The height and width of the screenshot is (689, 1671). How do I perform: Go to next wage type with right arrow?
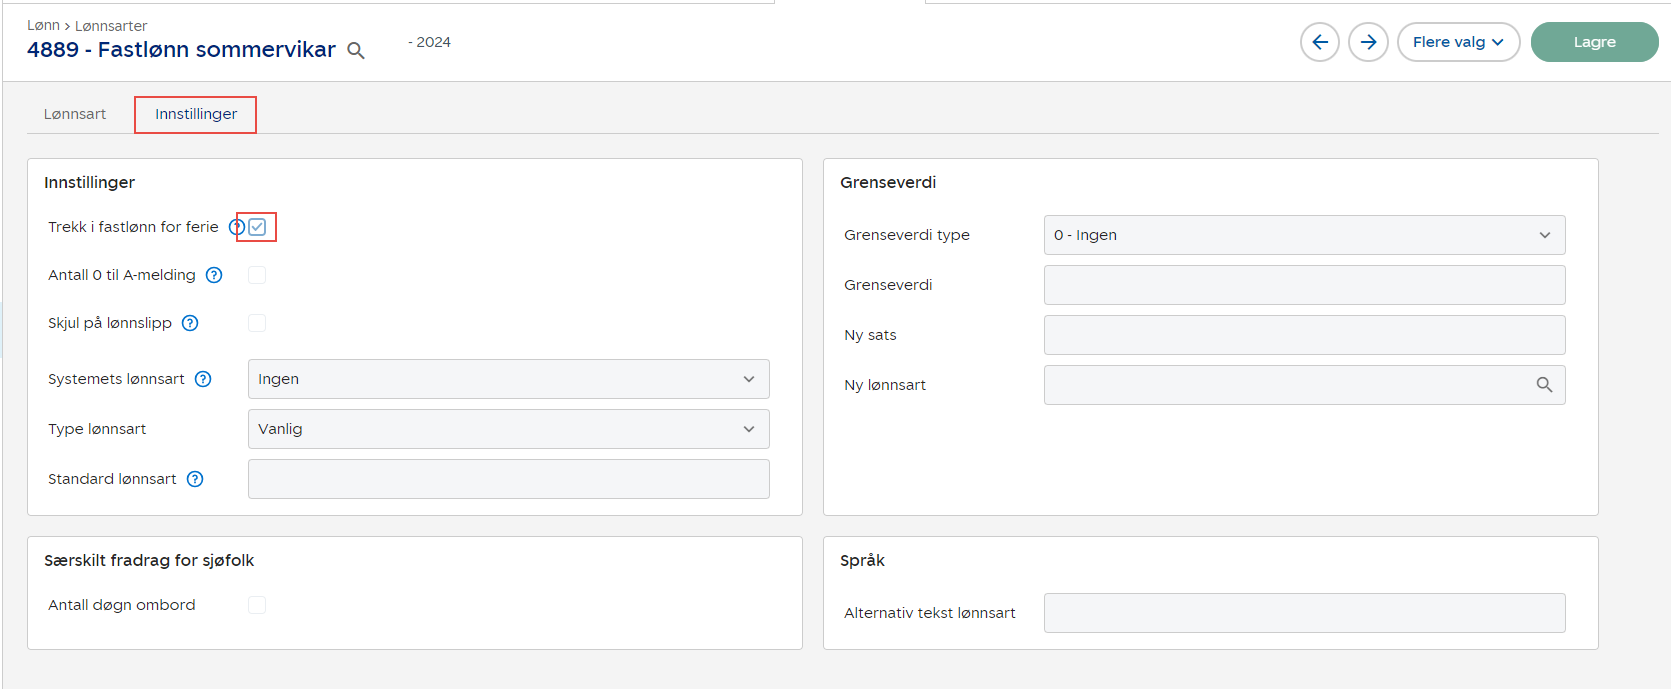(1367, 42)
